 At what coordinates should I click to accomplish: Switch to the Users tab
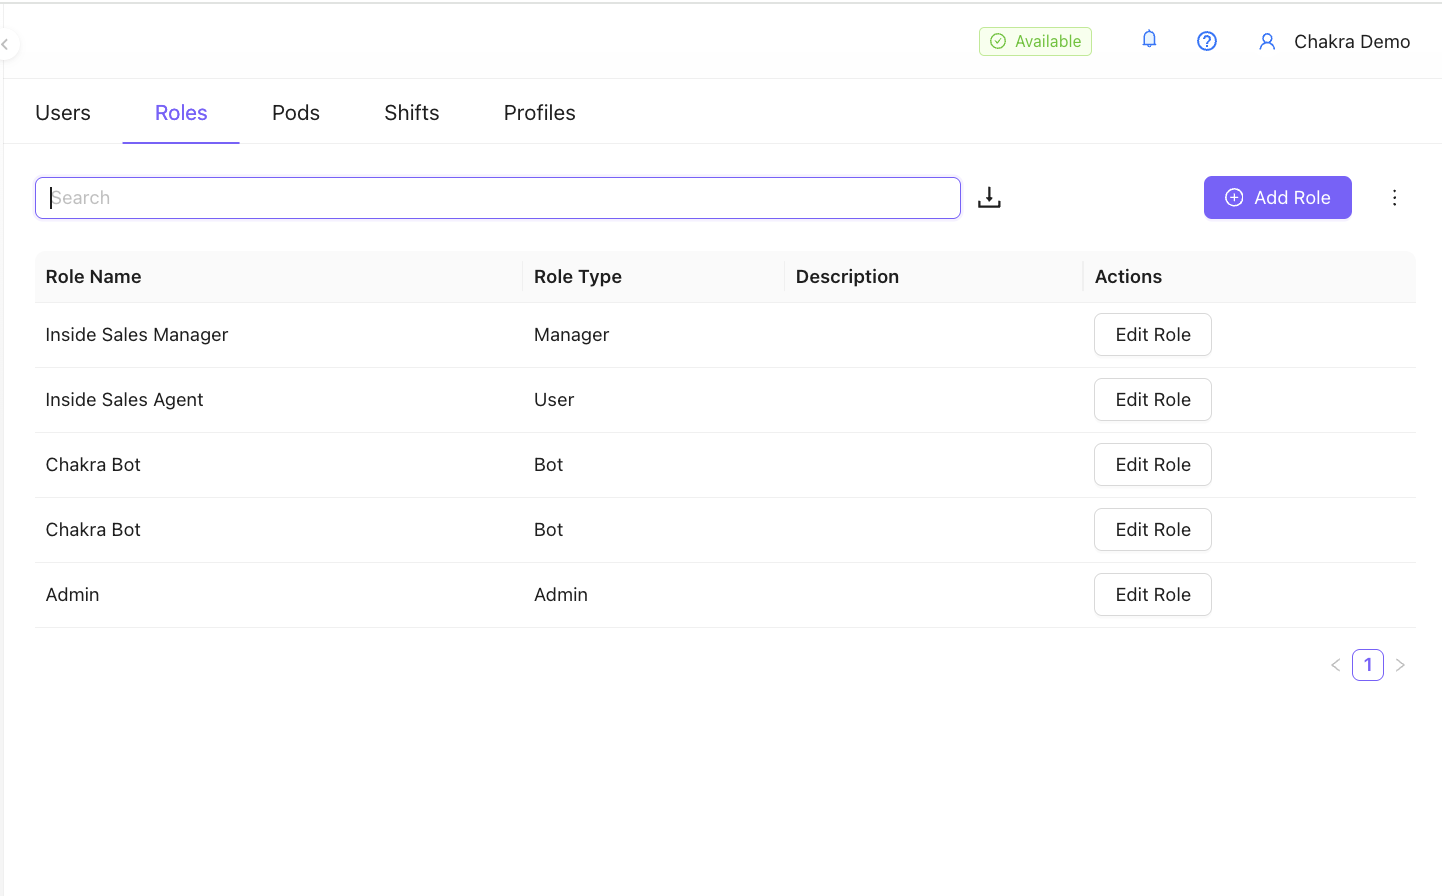pos(63,113)
